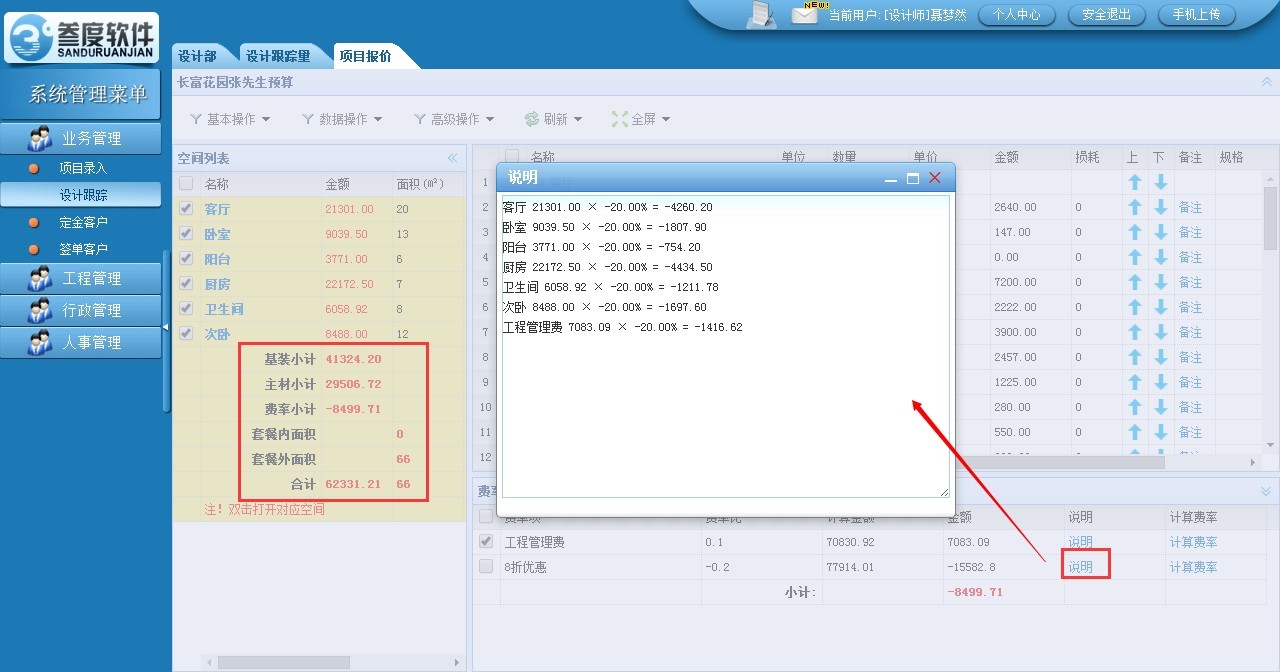Click the move-up arrow in row 2
The width and height of the screenshot is (1280, 672).
tap(1135, 207)
